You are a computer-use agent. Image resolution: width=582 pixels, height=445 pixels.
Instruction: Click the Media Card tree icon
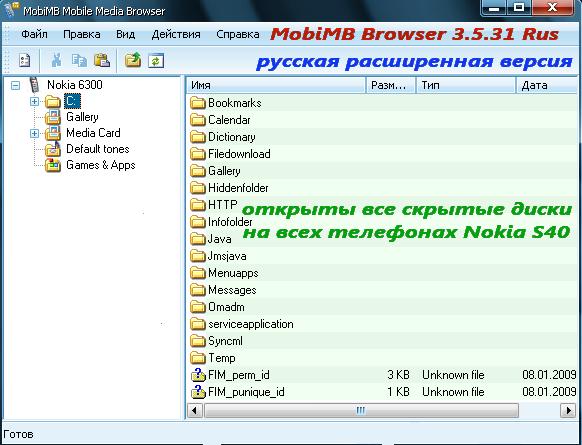[x=53, y=133]
